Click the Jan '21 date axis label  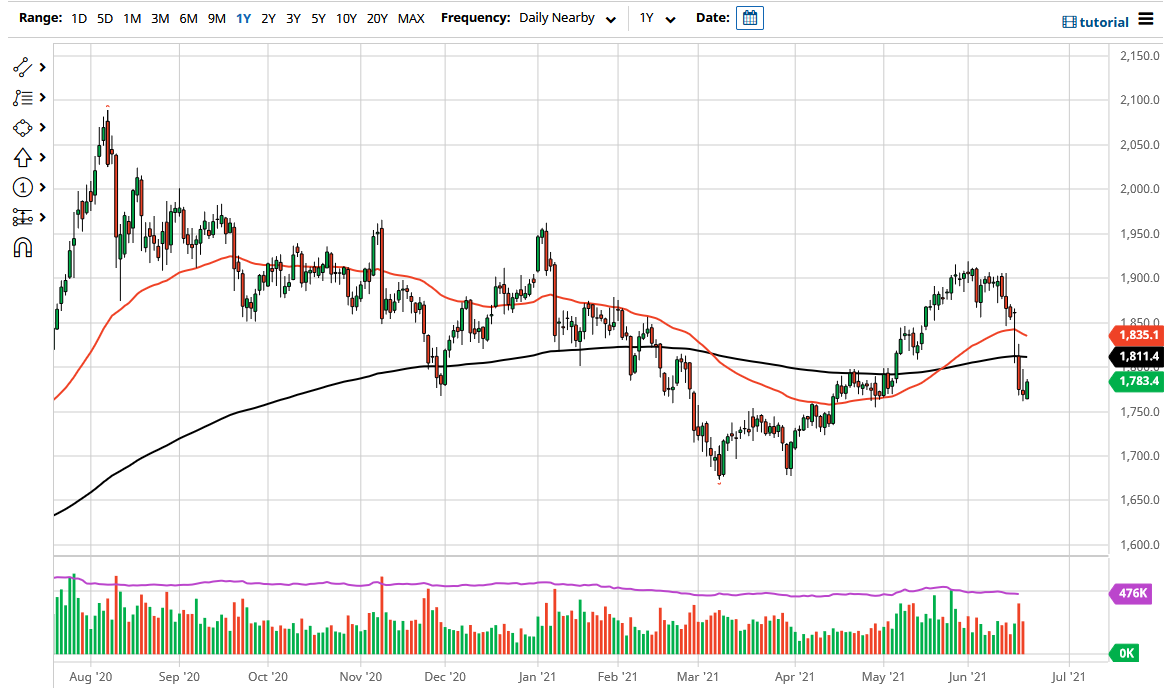click(x=537, y=677)
